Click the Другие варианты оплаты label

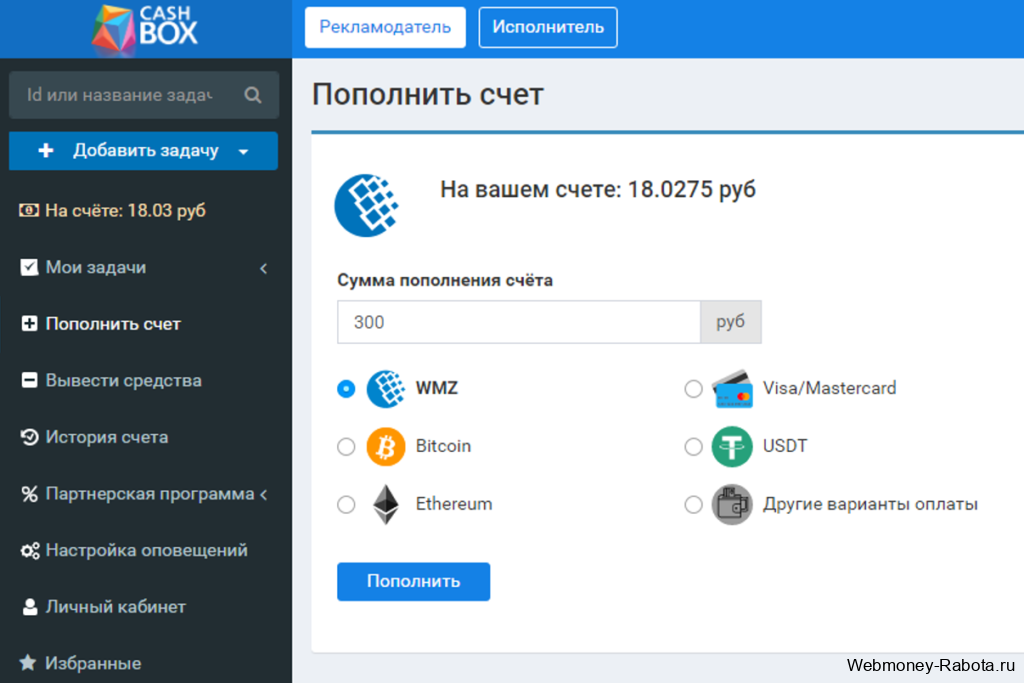[871, 504]
